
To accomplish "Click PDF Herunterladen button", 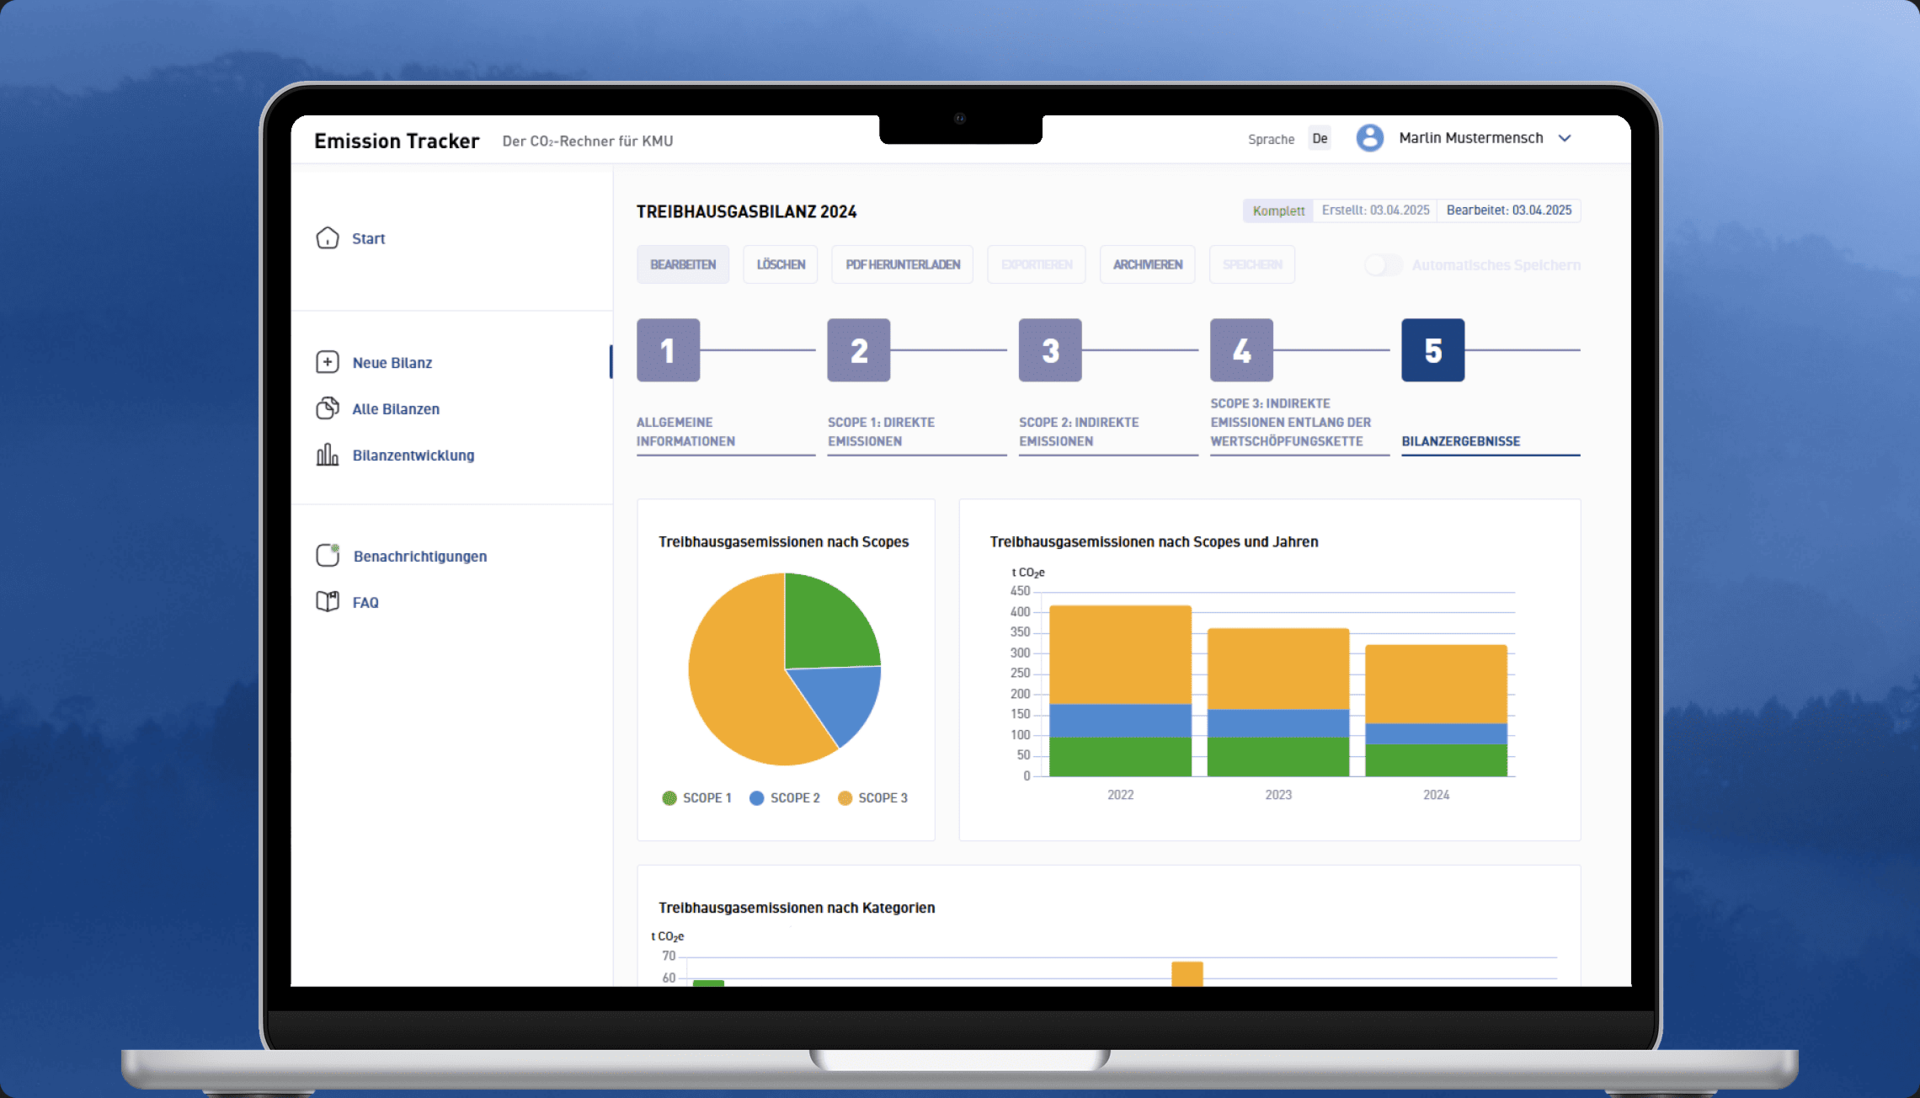I will tap(902, 265).
